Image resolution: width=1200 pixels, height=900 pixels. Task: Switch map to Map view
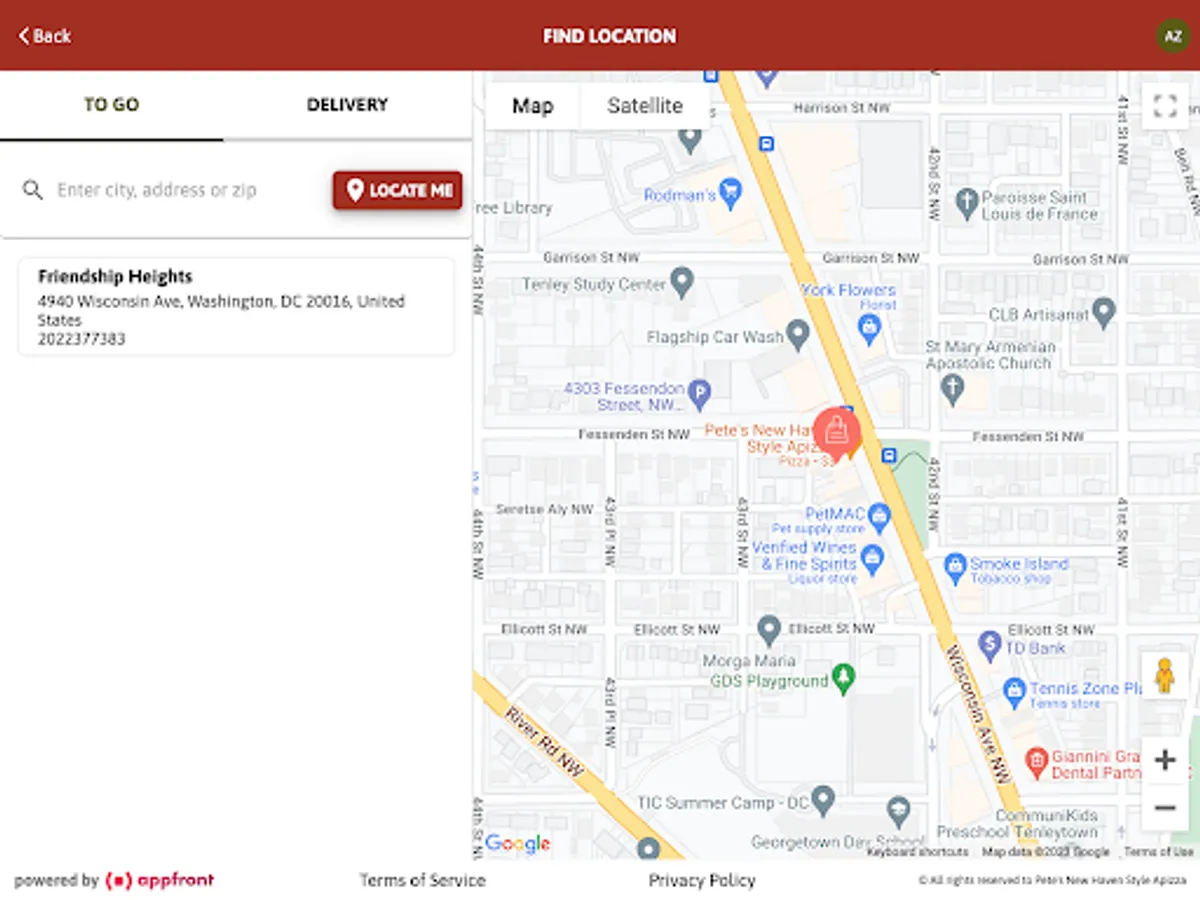click(532, 106)
